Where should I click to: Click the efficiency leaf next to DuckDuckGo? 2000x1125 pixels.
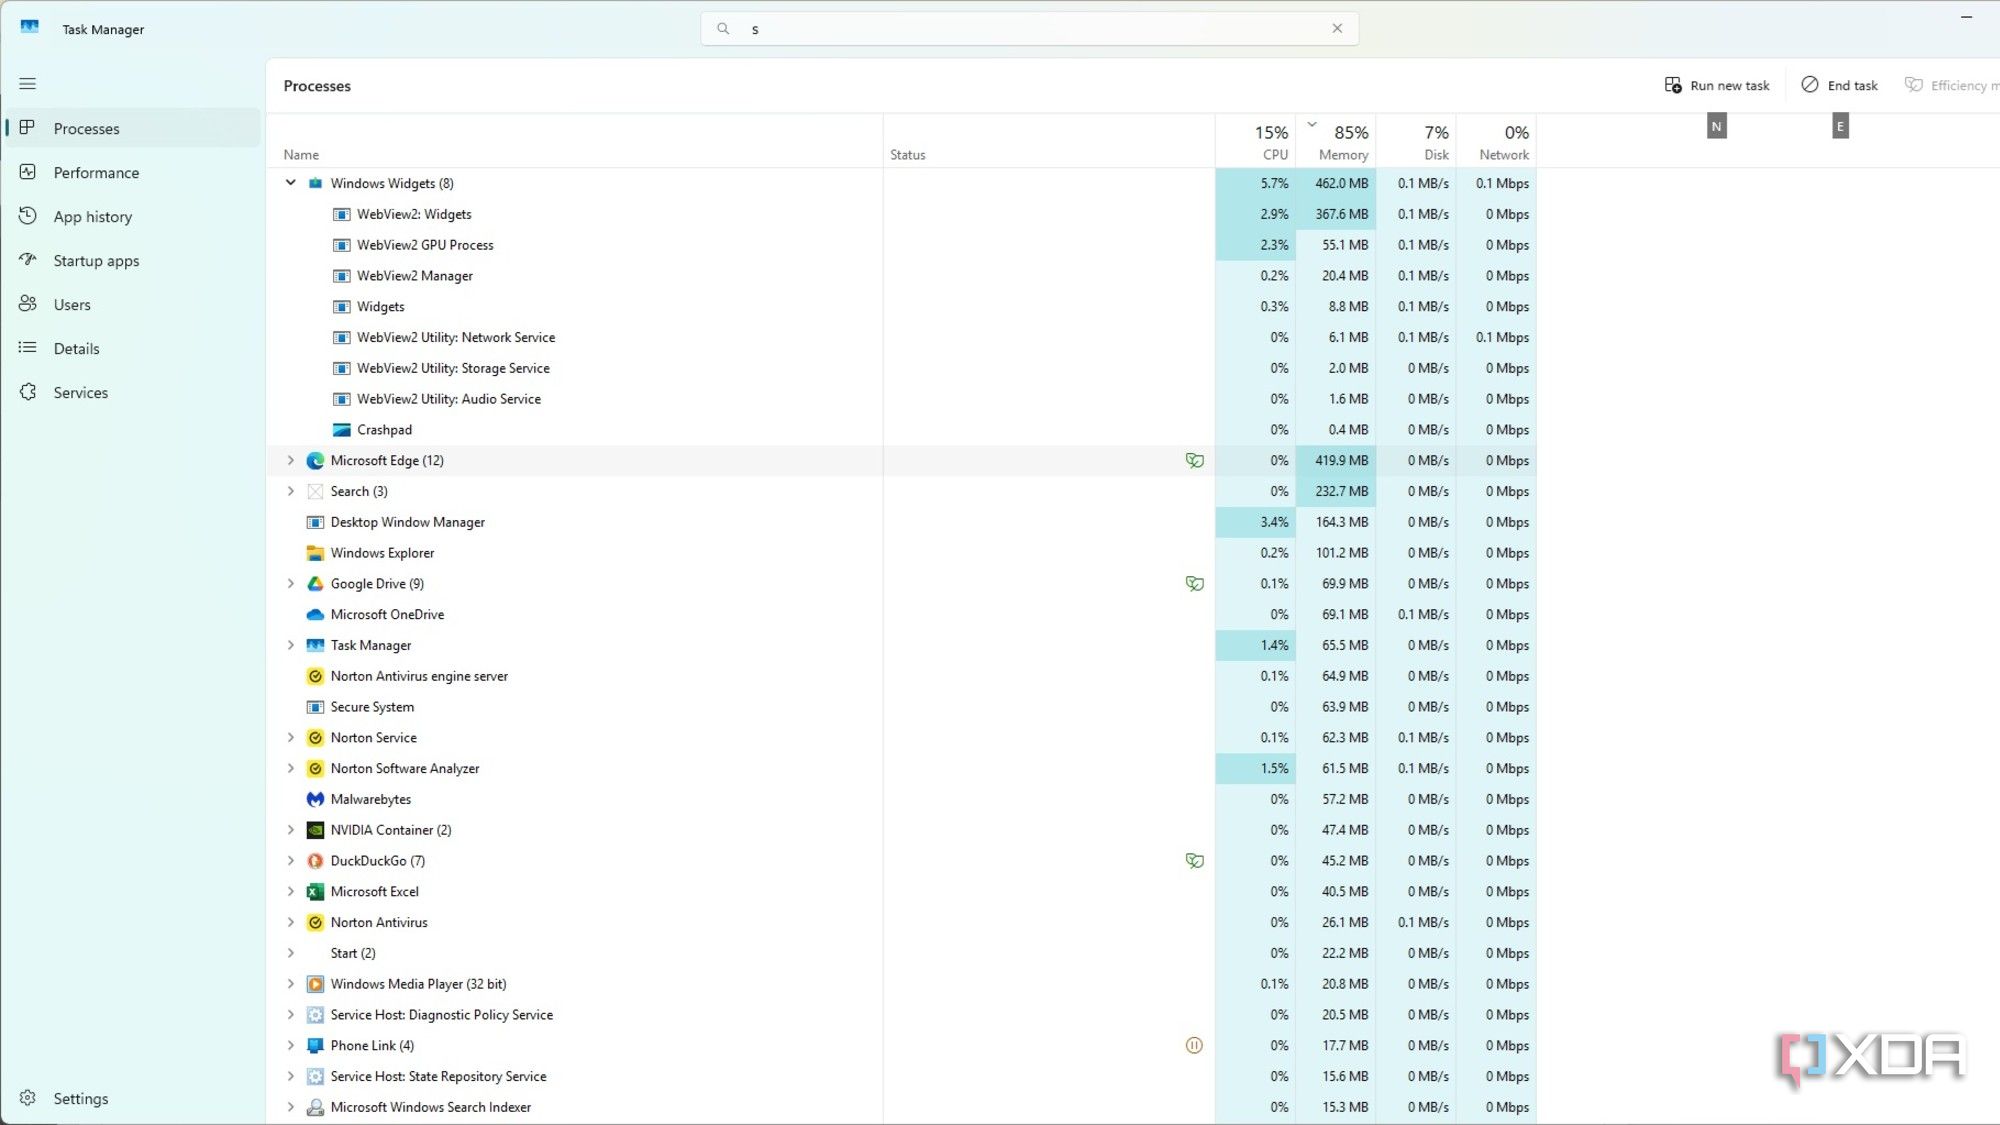[1195, 860]
